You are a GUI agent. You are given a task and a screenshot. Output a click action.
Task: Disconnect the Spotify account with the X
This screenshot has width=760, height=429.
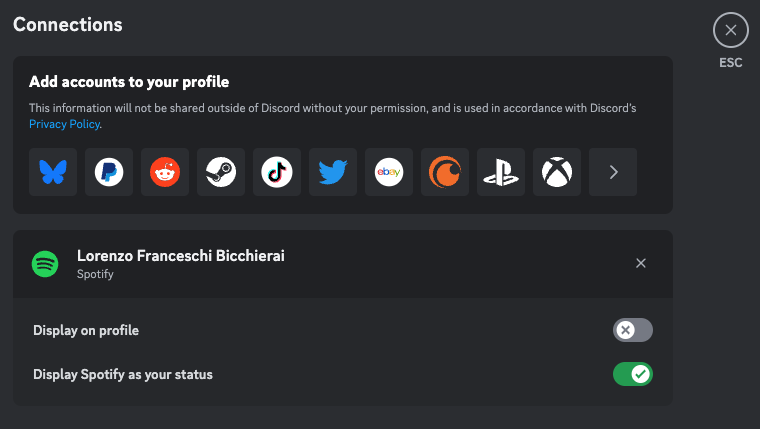click(x=641, y=263)
